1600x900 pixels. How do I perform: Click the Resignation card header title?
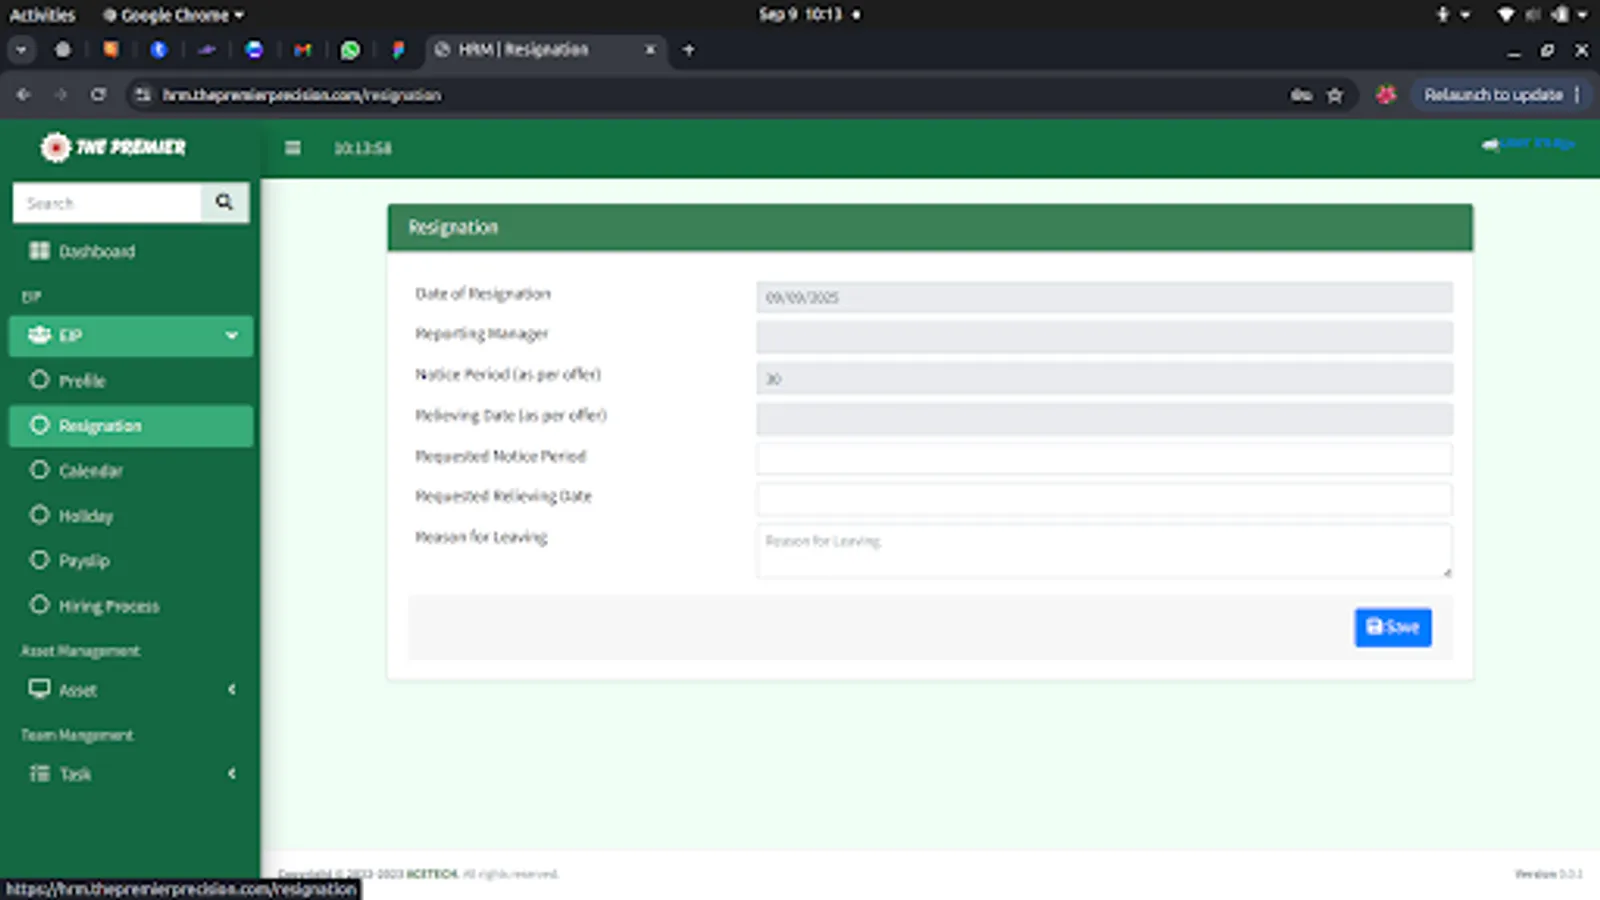(453, 227)
